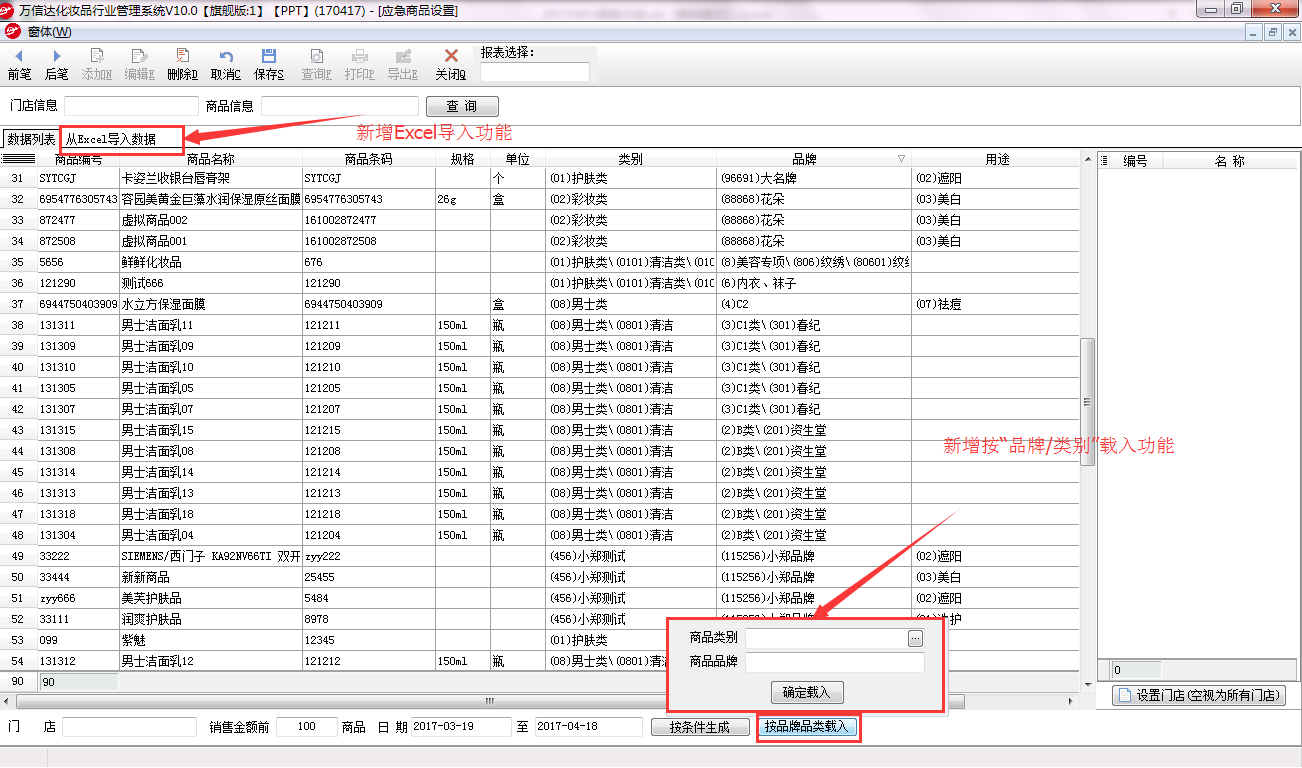Viewport: 1302px width, 768px height.
Task: Click the app logo icon in menu bar
Action: pos(12,32)
